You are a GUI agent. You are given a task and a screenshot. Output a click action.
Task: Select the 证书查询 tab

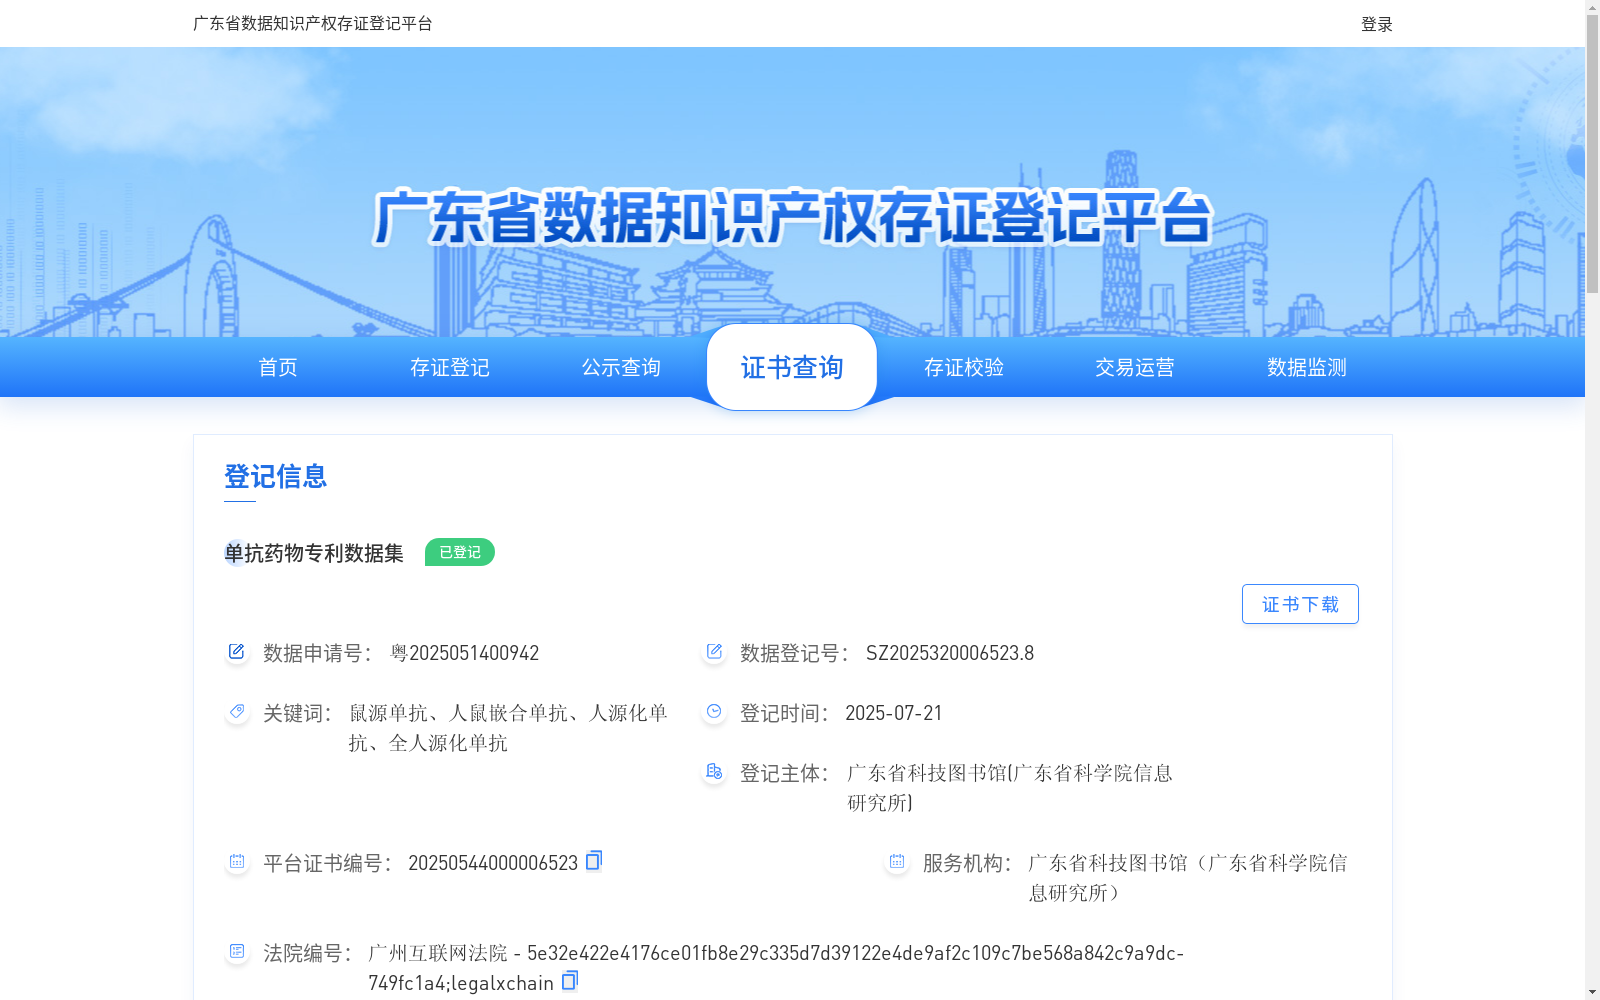tap(792, 367)
